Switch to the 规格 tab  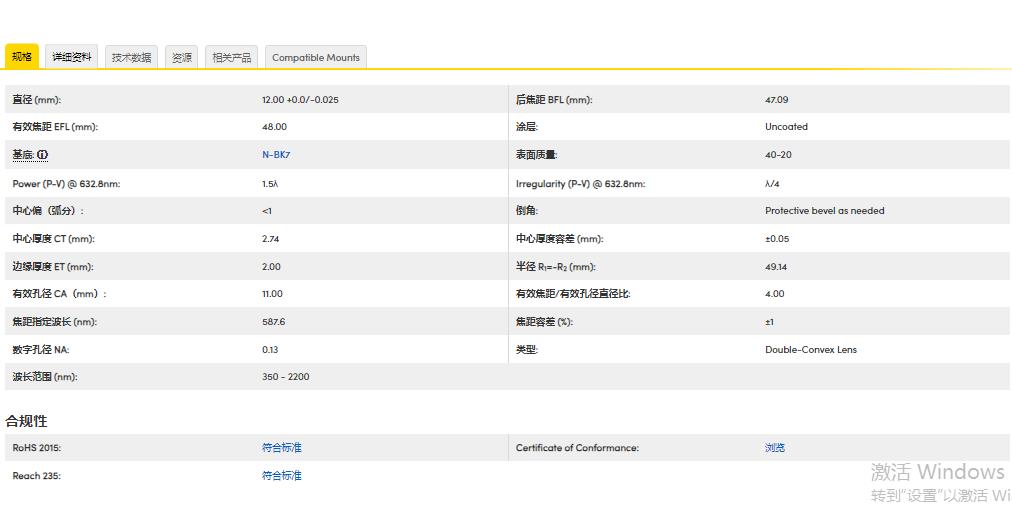coord(22,57)
